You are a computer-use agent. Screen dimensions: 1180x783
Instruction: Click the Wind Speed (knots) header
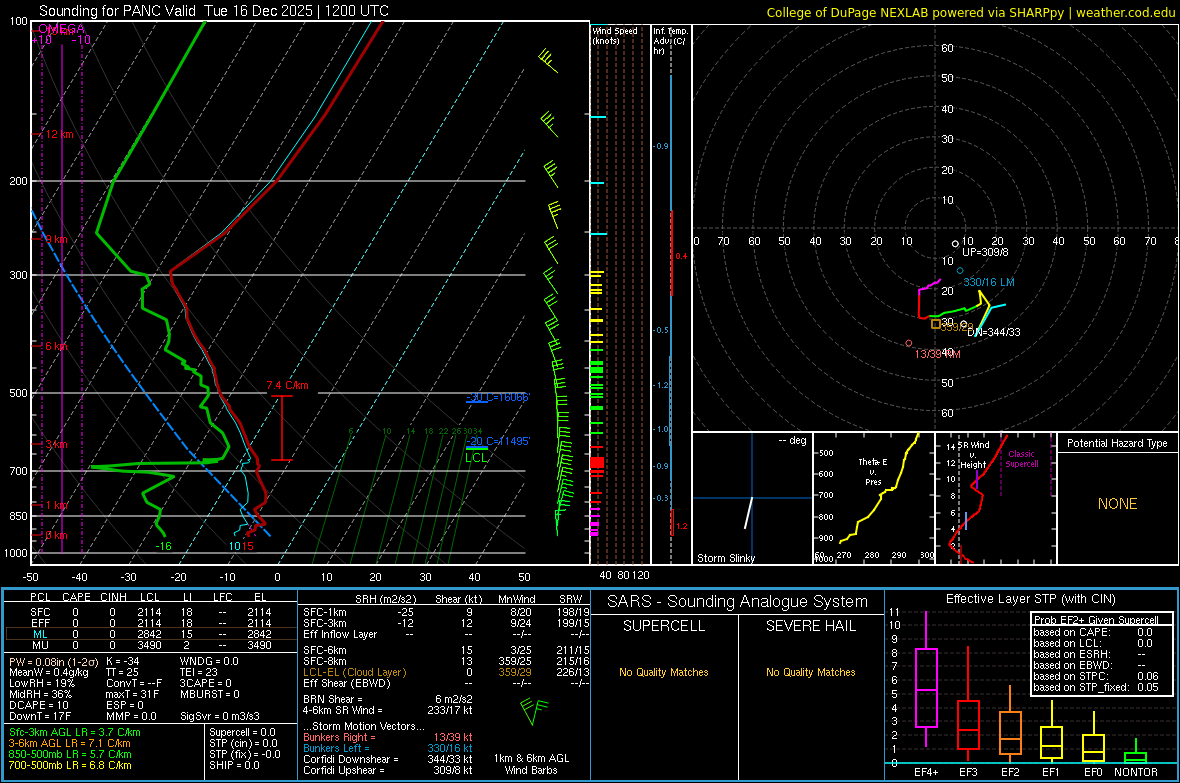click(614, 35)
